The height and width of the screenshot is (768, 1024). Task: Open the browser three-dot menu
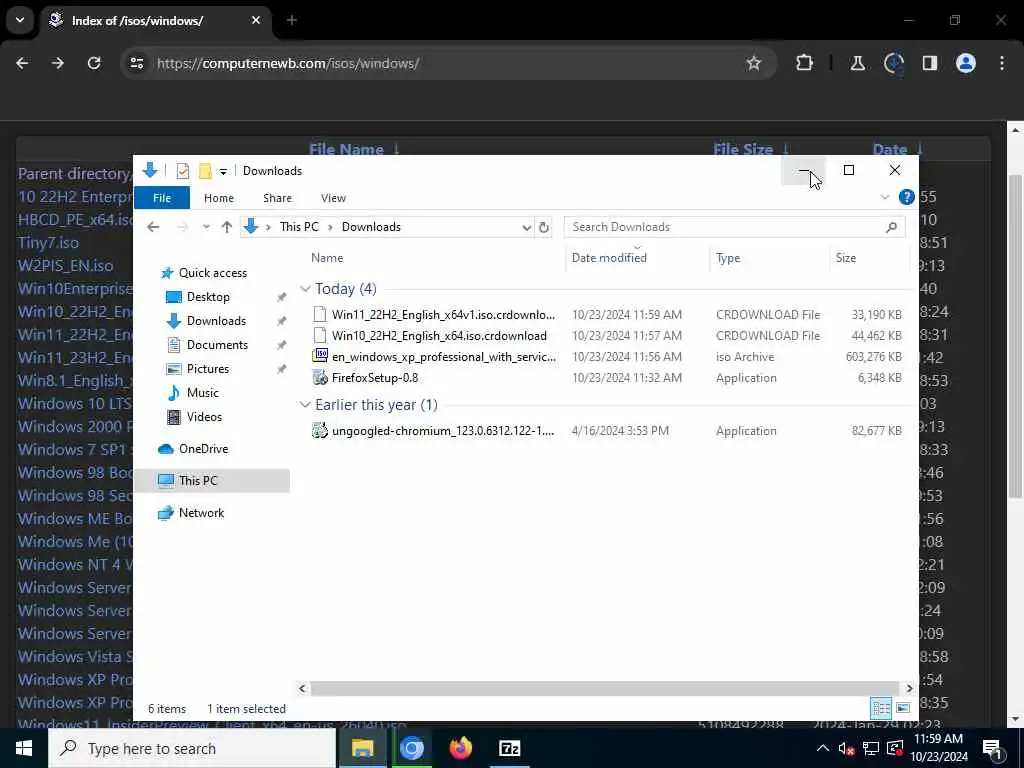(1002, 63)
